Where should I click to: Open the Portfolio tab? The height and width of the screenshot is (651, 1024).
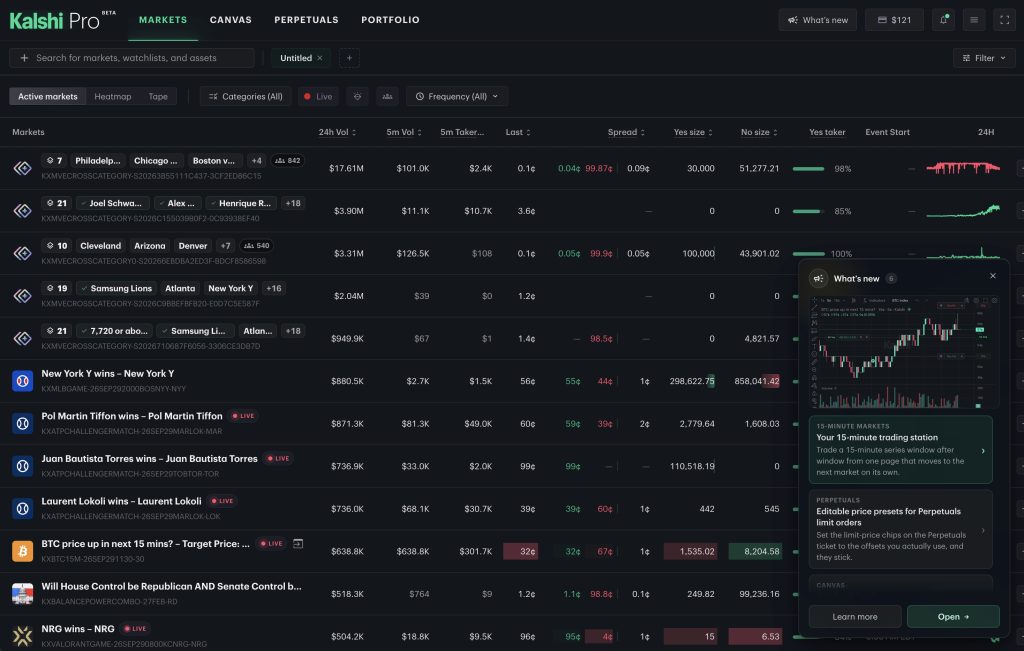391,20
